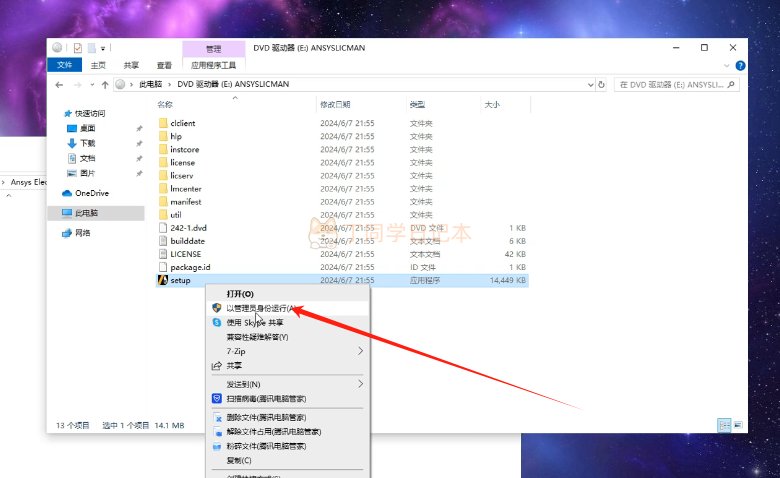780x478 pixels.
Task: Open the recent locations dropdown arrow
Action: click(x=93, y=85)
